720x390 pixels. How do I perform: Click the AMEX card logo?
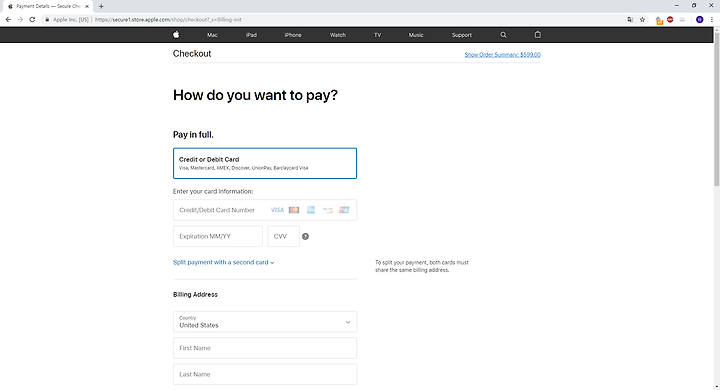tap(311, 210)
